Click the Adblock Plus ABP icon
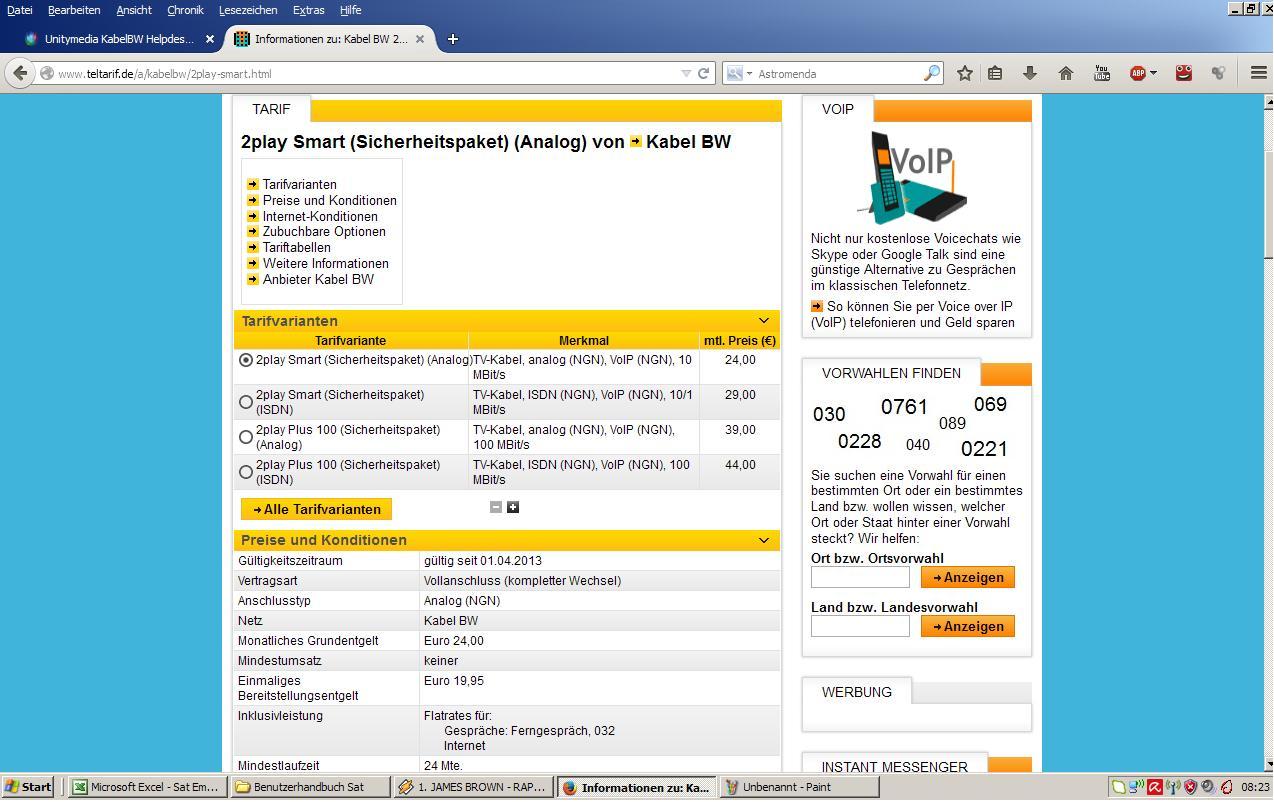Screen dimensions: 1274x802 pyautogui.click(x=1138, y=73)
